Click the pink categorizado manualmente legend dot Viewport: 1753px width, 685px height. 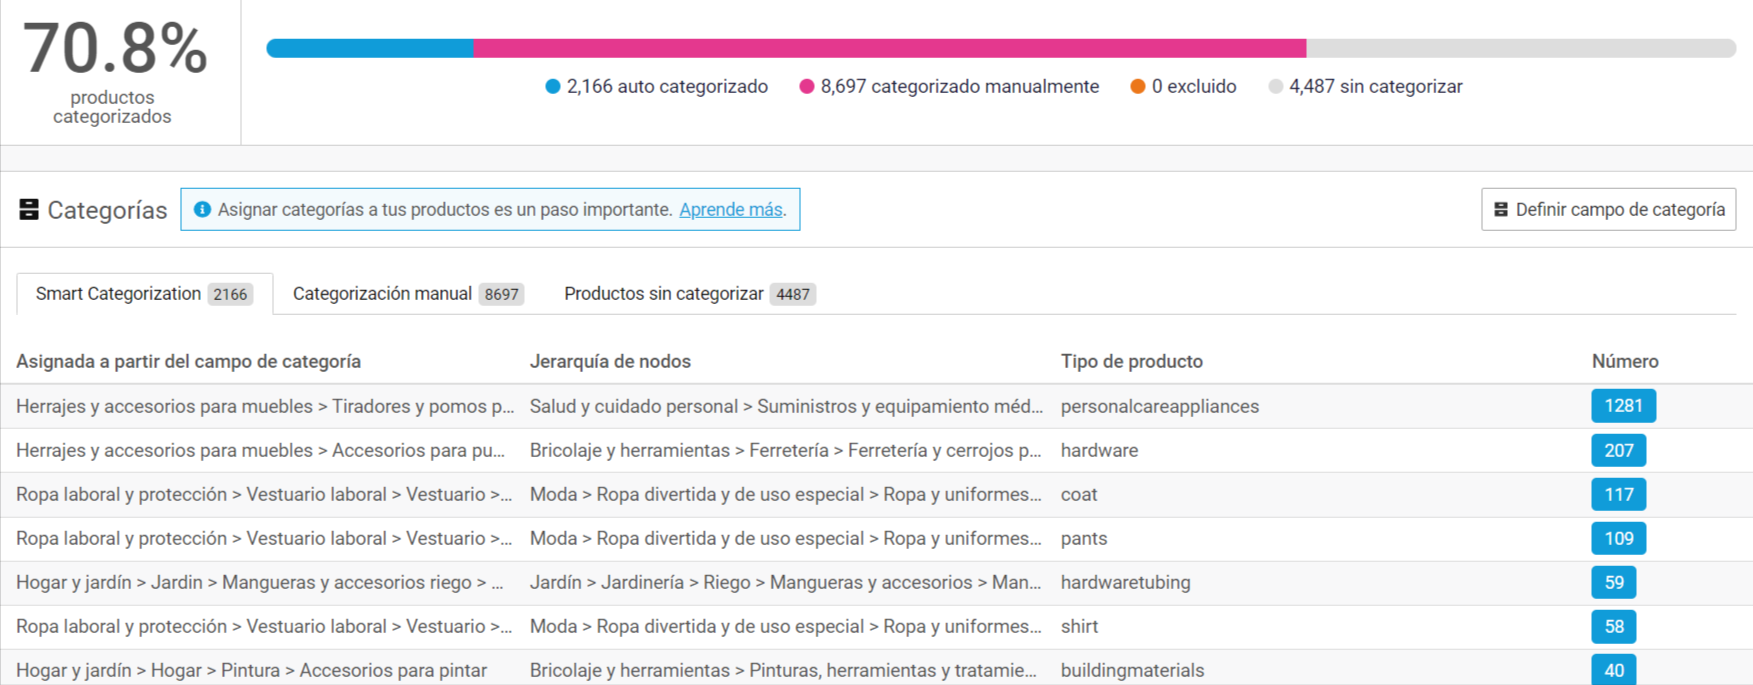[806, 87]
